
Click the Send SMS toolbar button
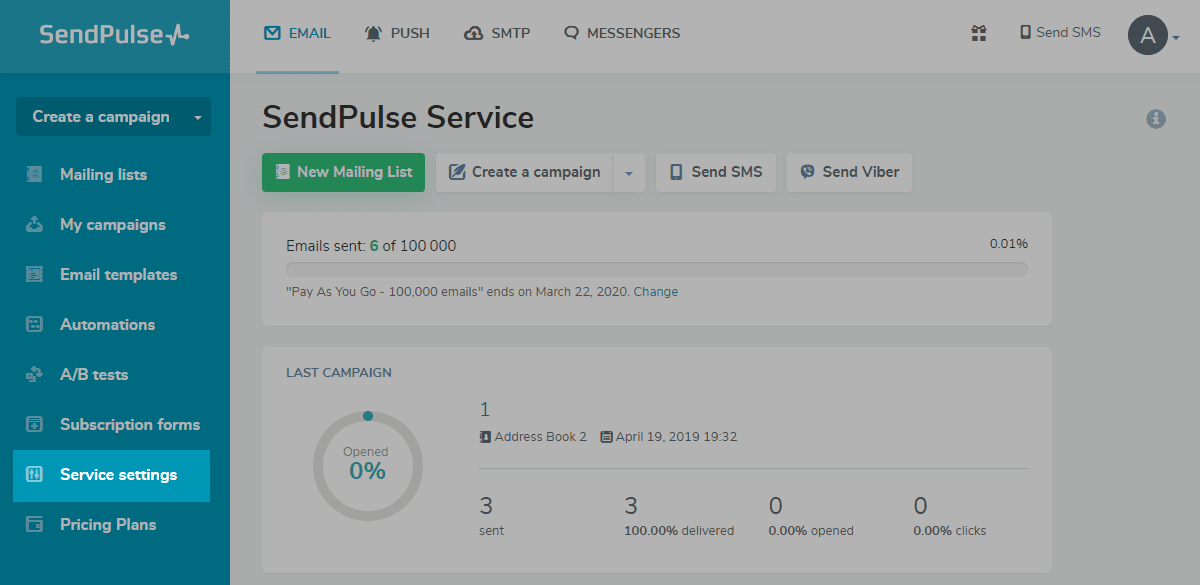(x=715, y=172)
